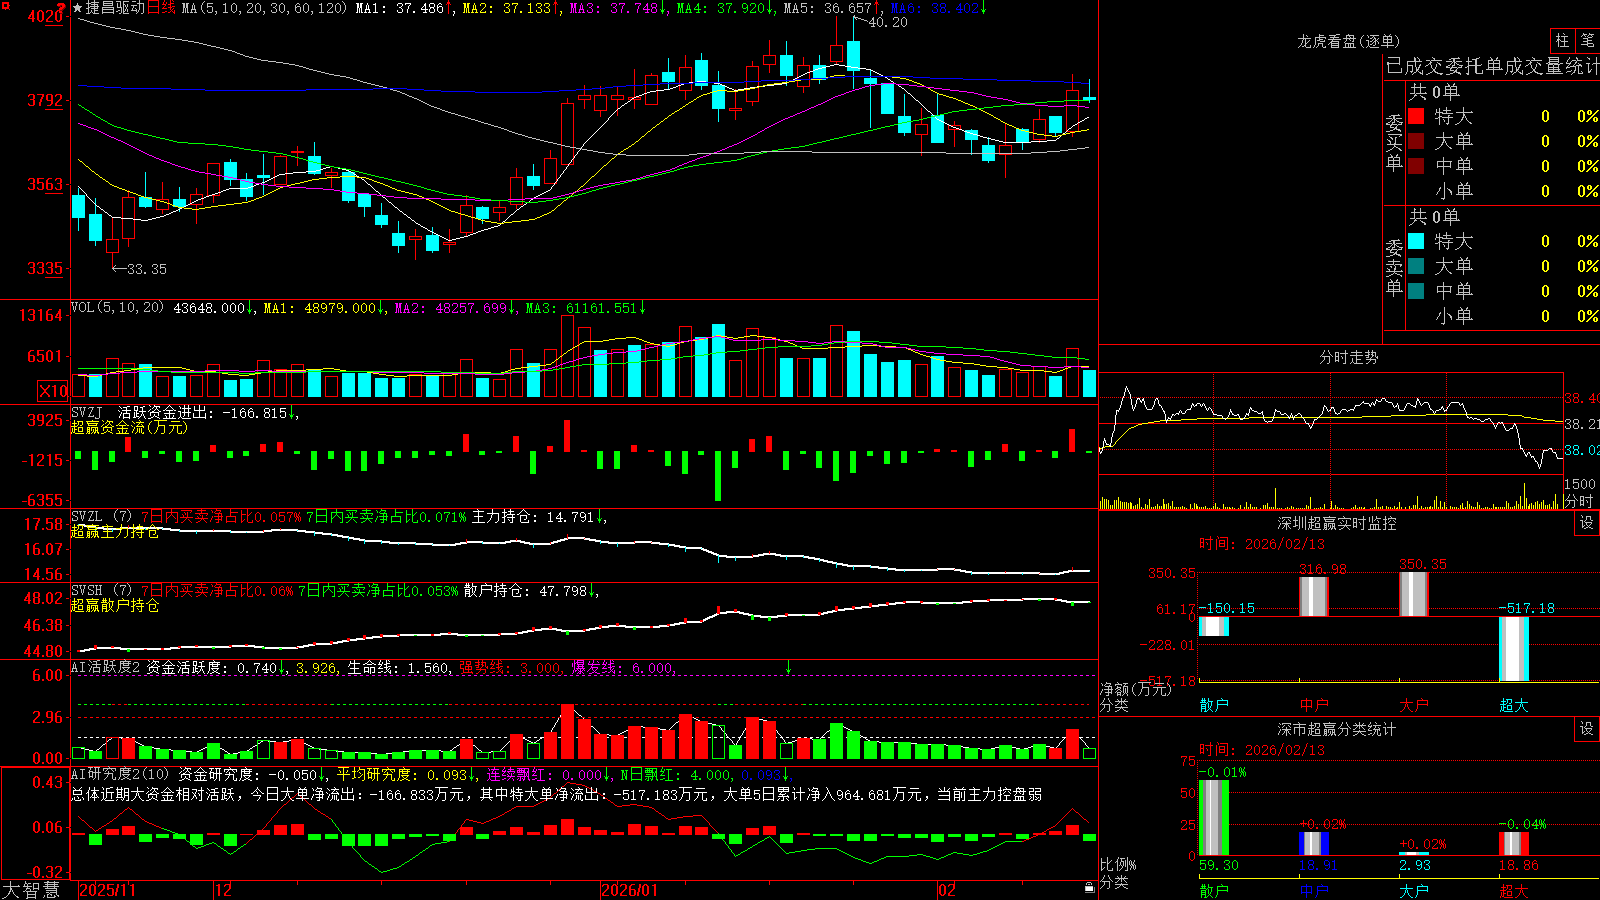Click the 深圳超赢实时监控 title
Image resolution: width=1600 pixels, height=900 pixels.
(1337, 523)
